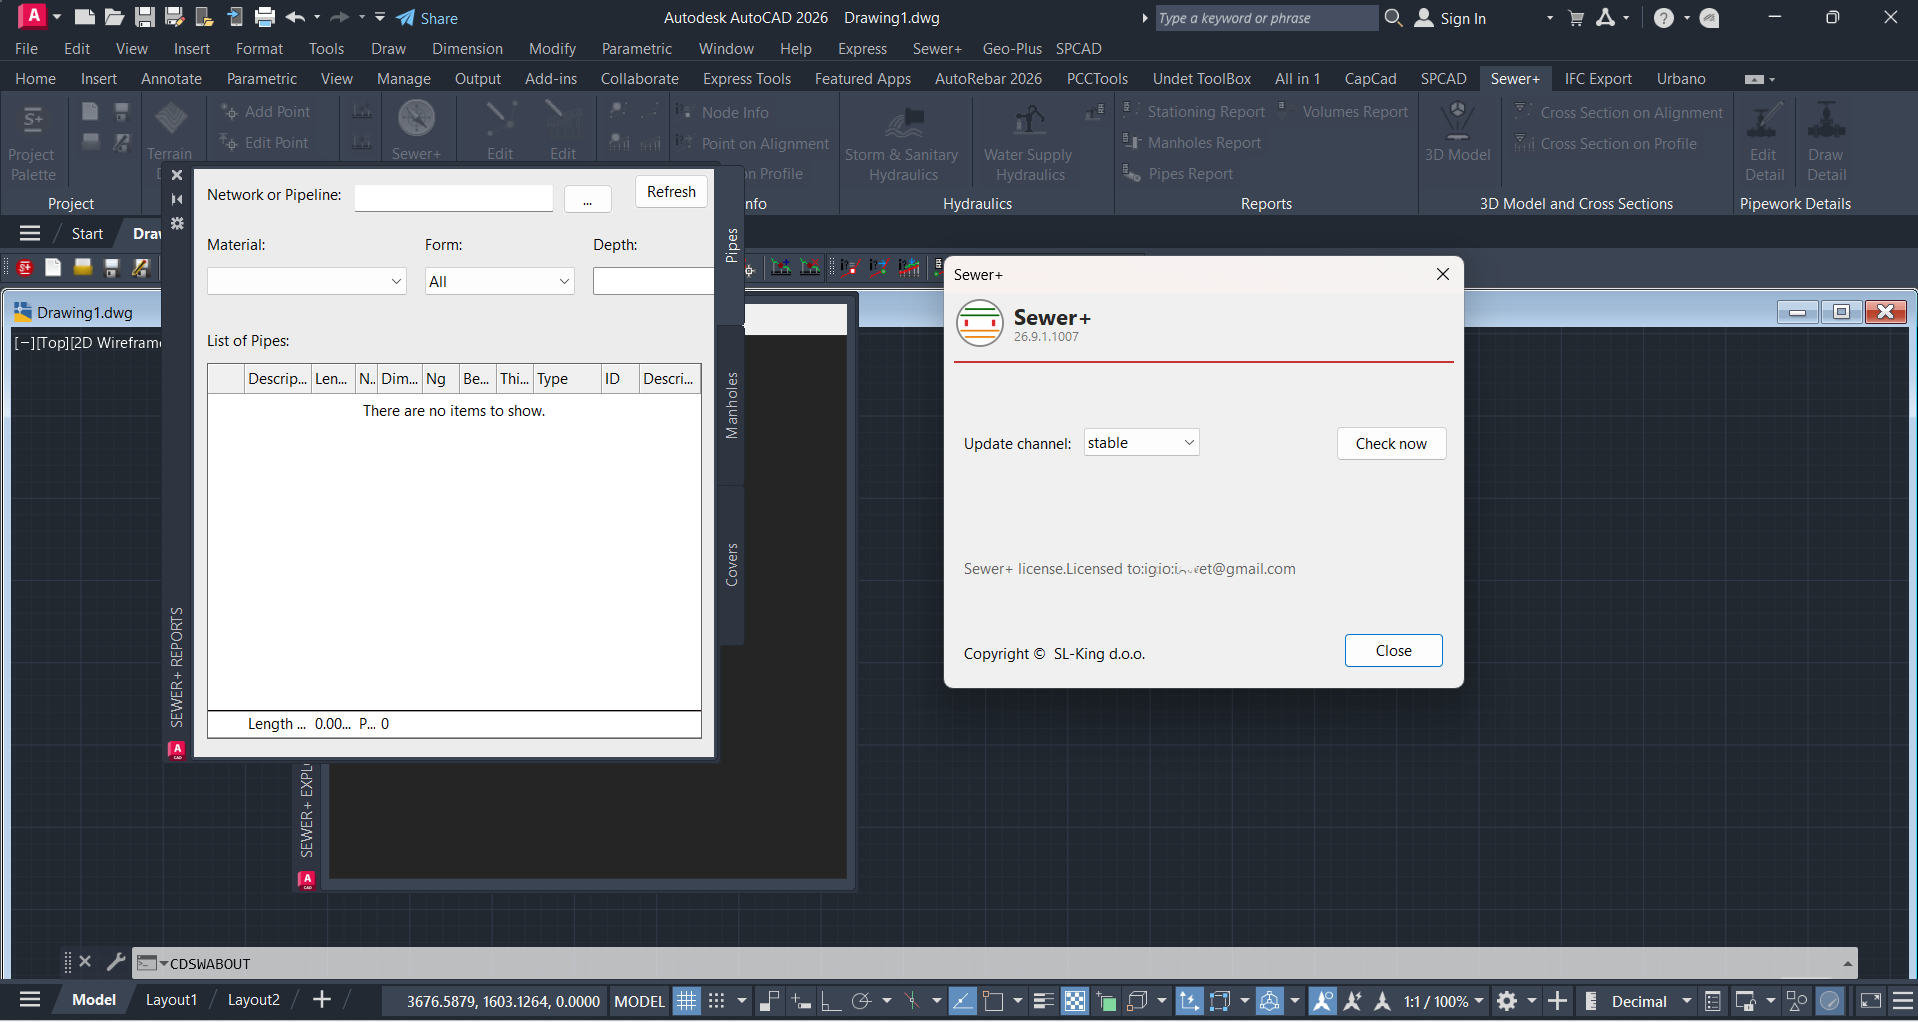This screenshot has width=1918, height=1022.
Task: Click the Covers side tab
Action: pos(732,565)
